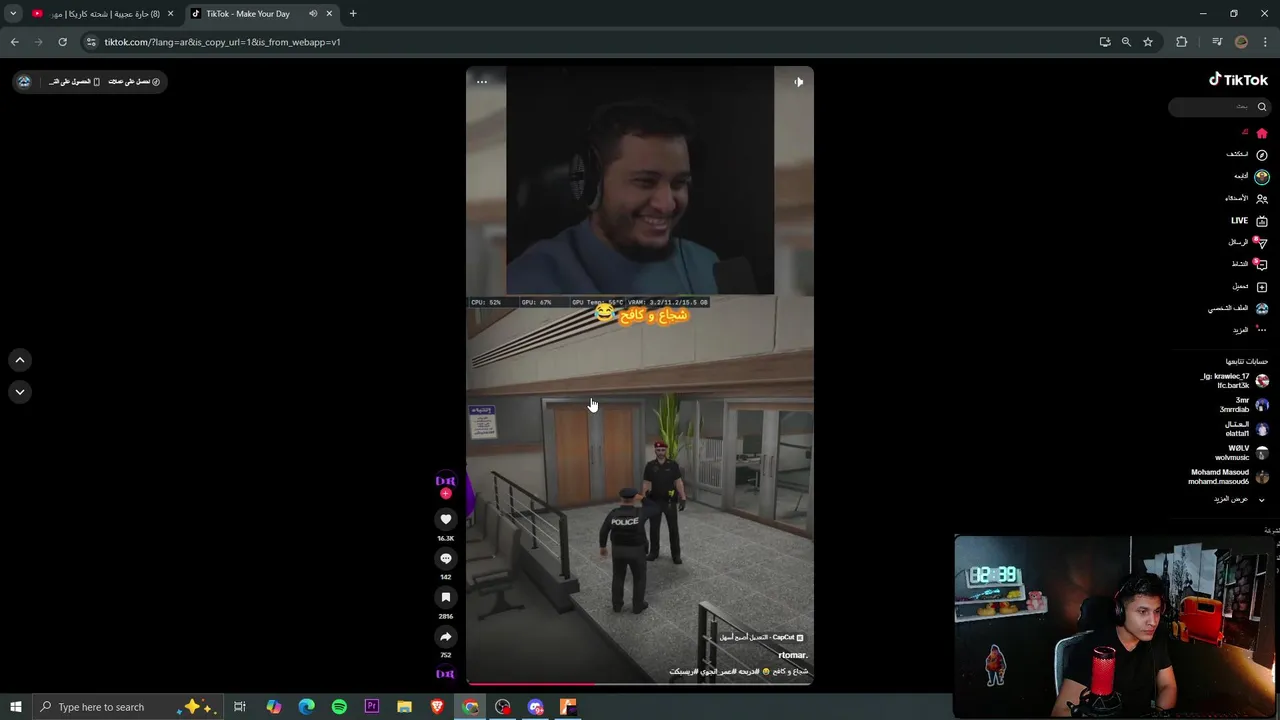
Task: Open the Chrome profile avatar
Action: [x=1242, y=42]
